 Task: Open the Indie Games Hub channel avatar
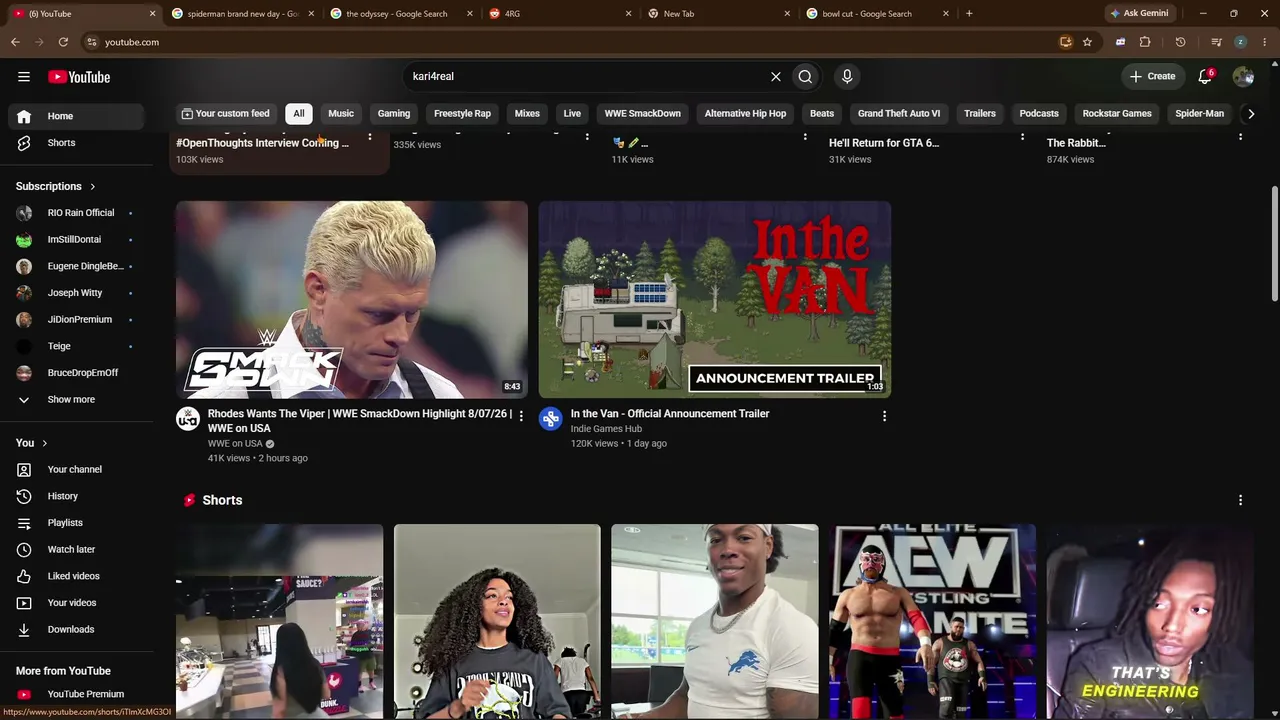(551, 419)
